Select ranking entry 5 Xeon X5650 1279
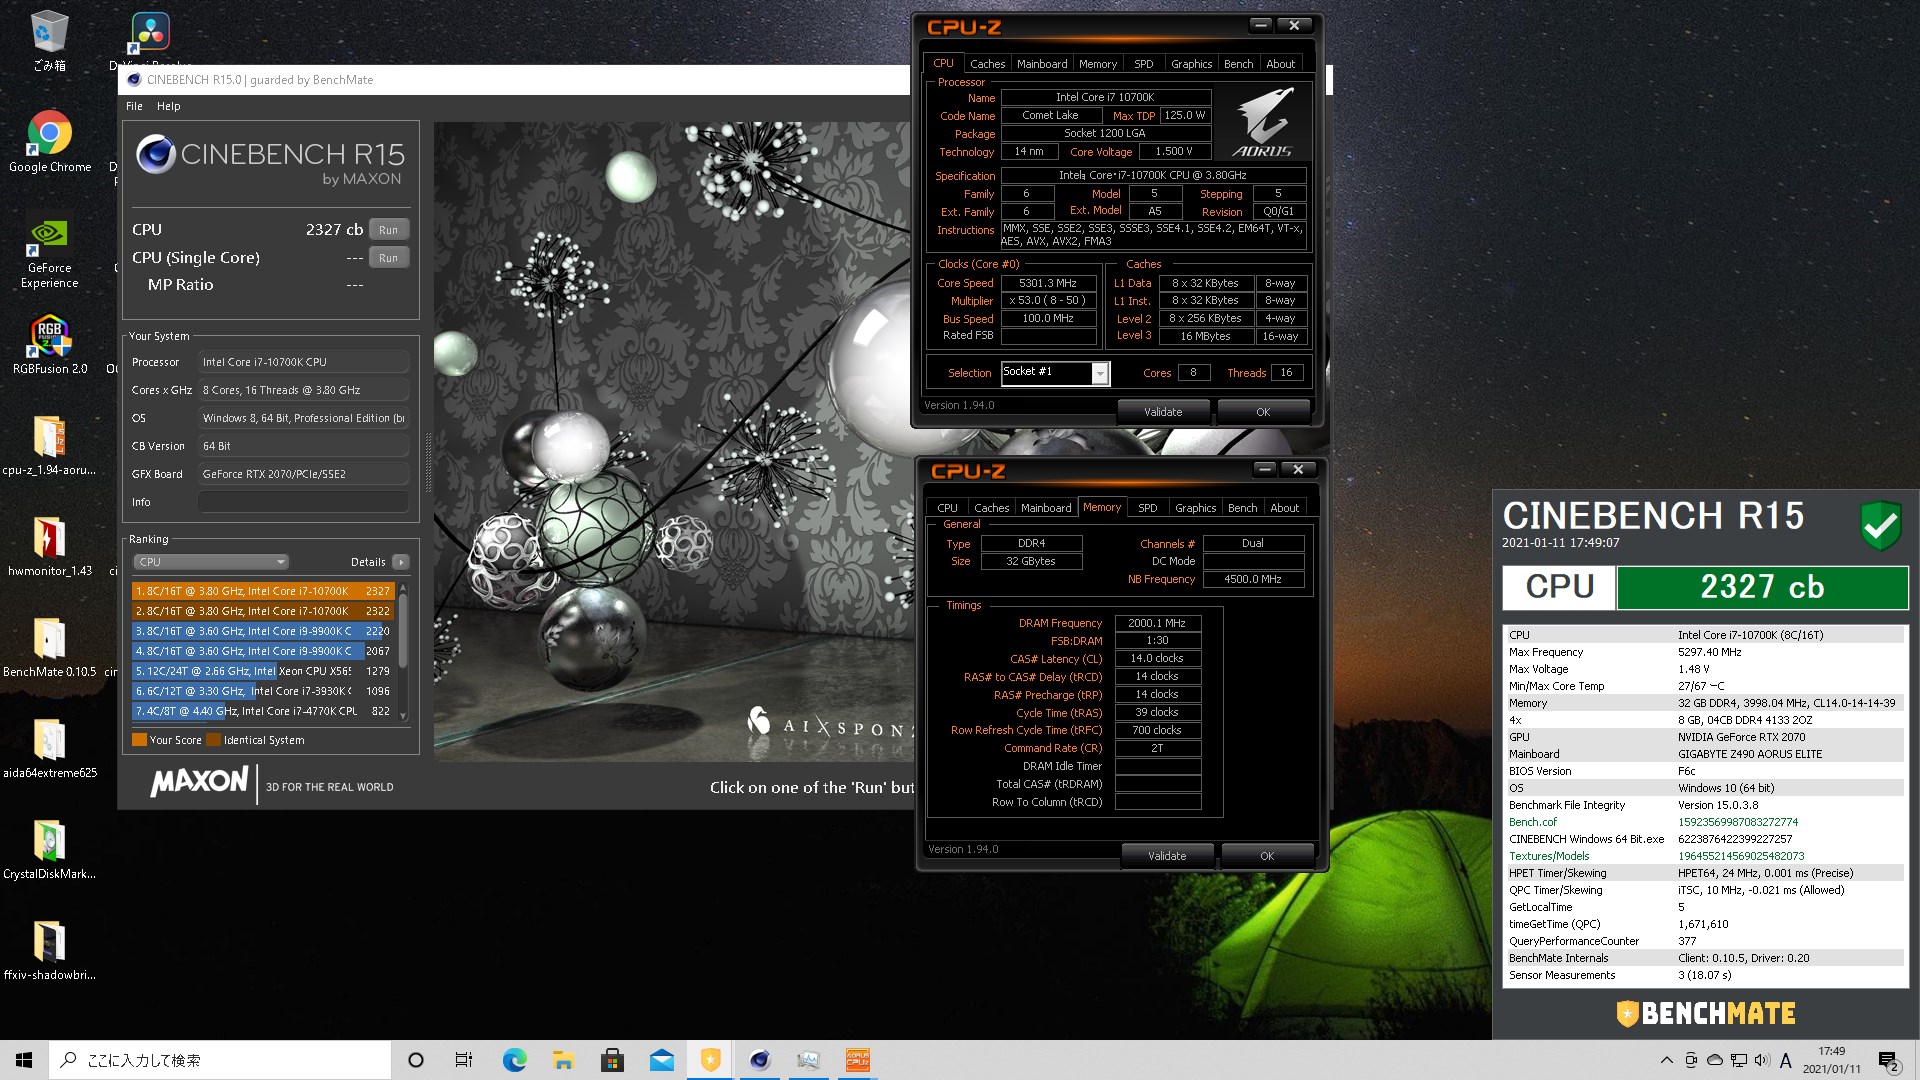 [x=262, y=671]
